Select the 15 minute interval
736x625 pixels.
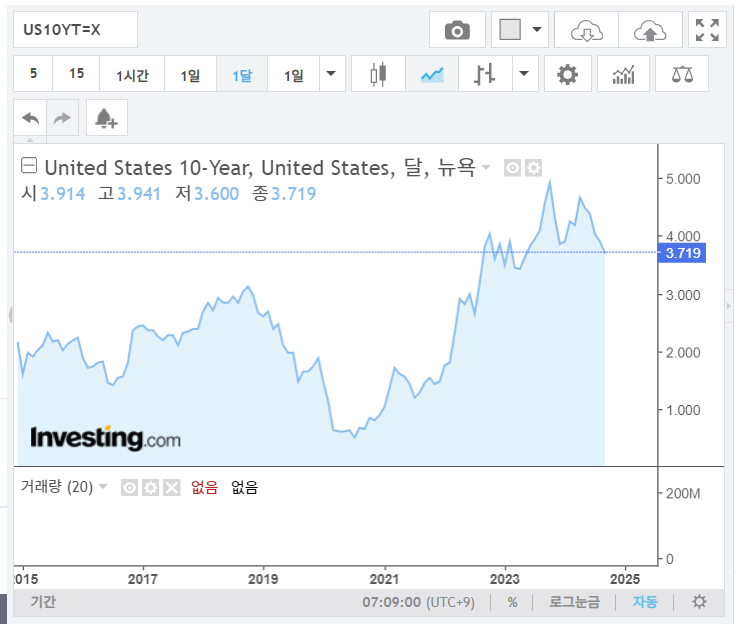(76, 74)
